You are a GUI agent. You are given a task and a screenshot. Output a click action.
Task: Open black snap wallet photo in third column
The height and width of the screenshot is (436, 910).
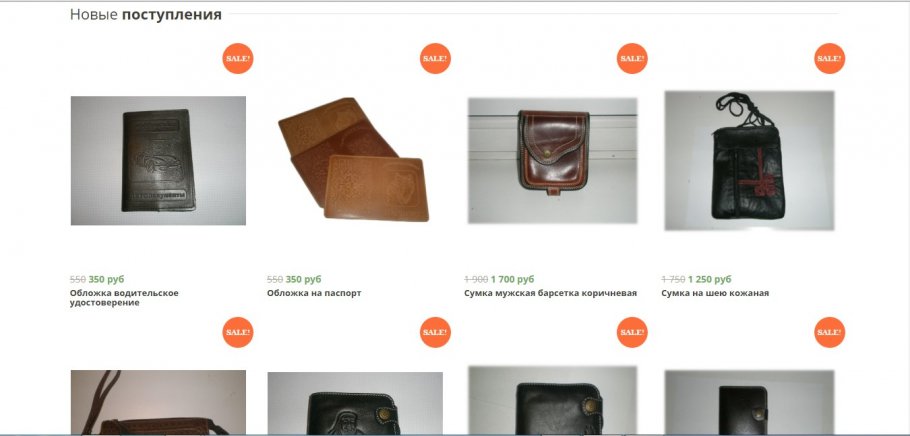click(552, 401)
